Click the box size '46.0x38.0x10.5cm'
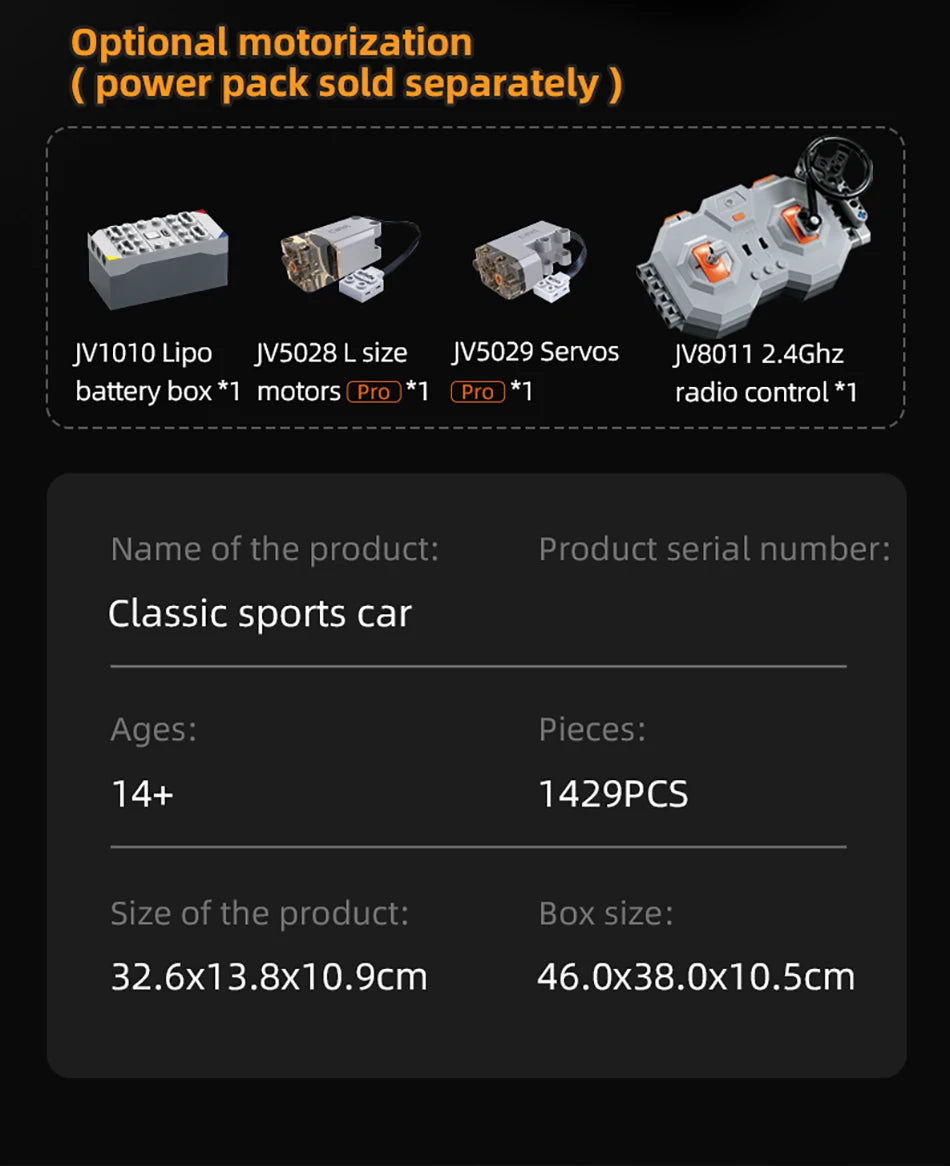This screenshot has width=950, height=1166. point(696,977)
